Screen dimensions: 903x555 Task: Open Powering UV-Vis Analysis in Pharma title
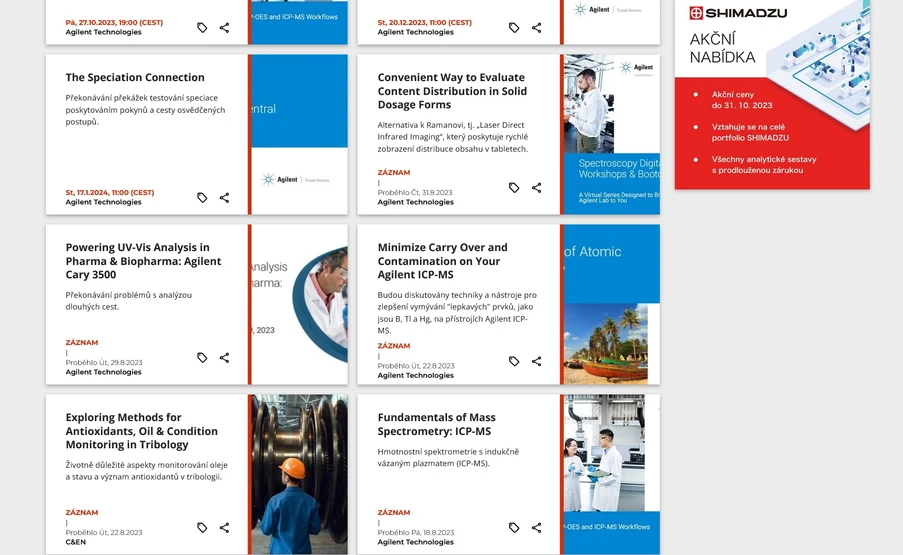(x=143, y=261)
